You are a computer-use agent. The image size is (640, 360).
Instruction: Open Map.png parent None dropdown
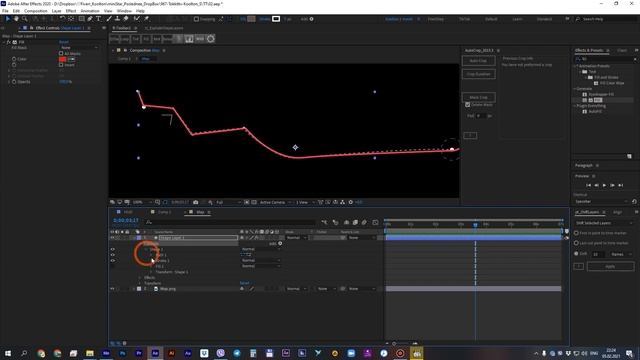coord(362,289)
